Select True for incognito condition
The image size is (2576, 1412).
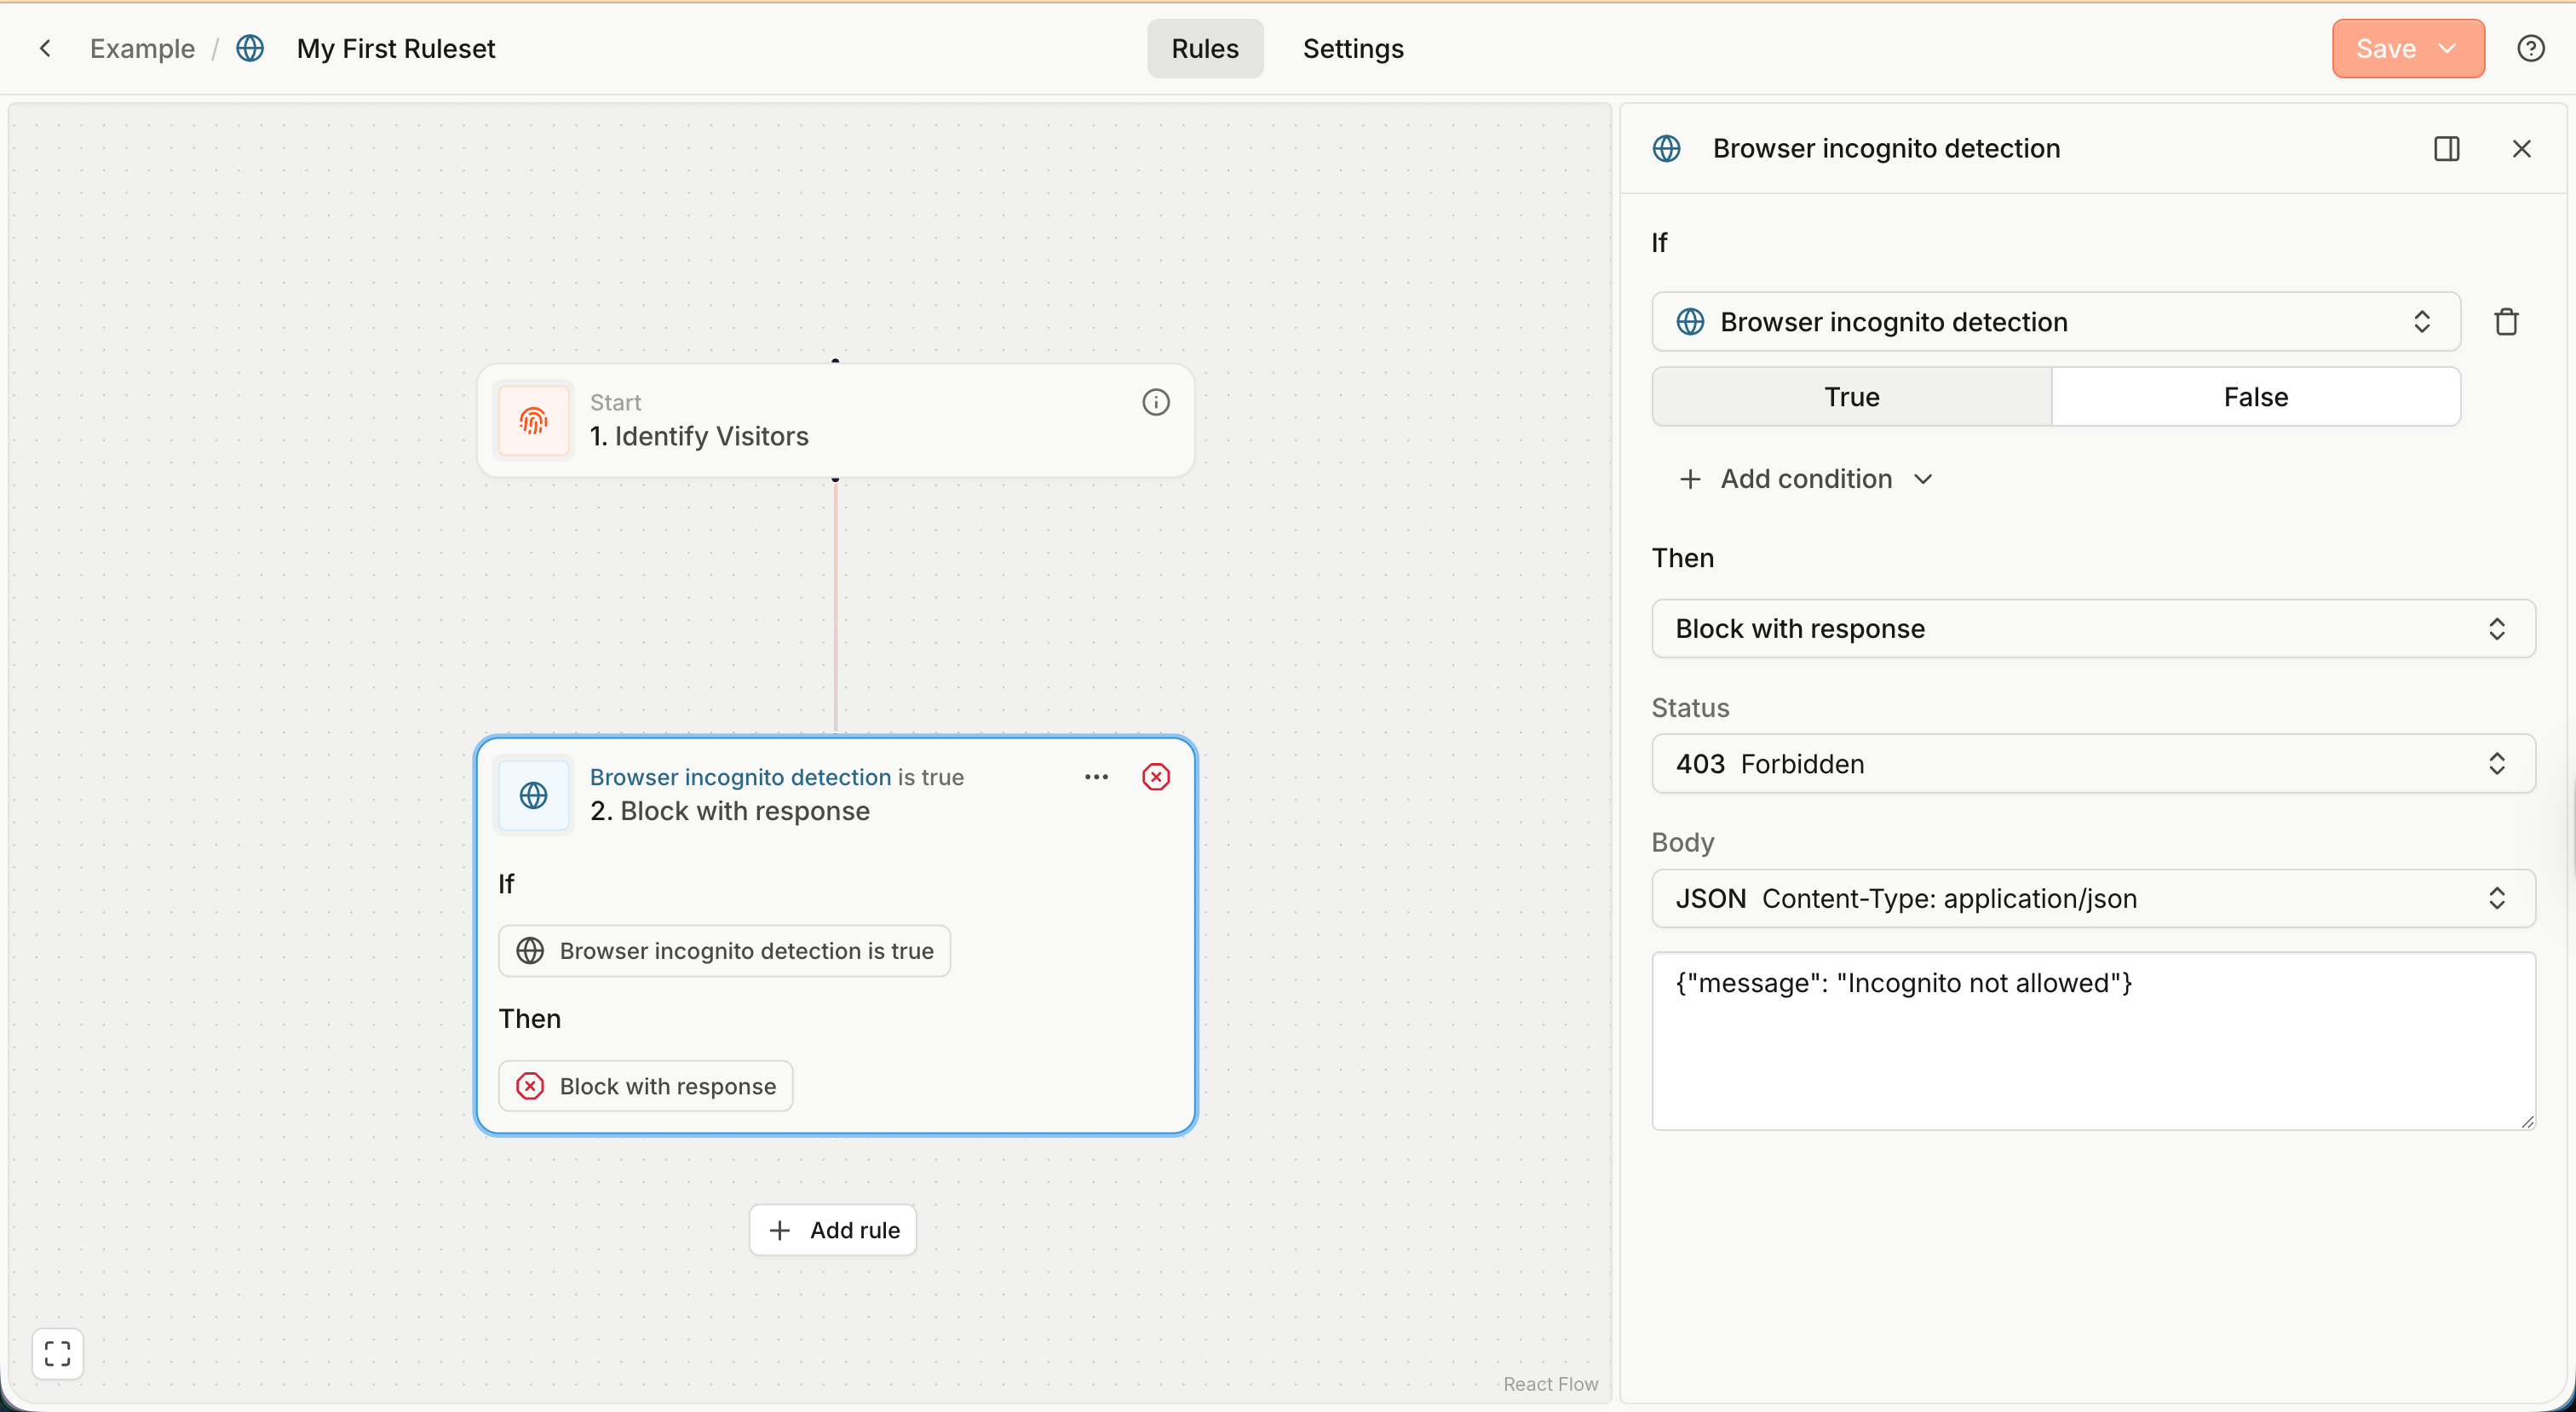tap(1851, 397)
